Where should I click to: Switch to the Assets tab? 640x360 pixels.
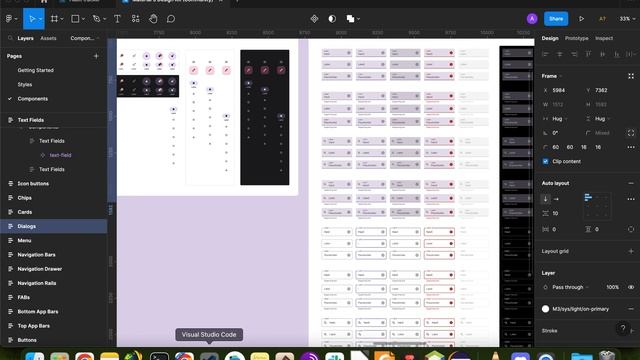click(48, 38)
